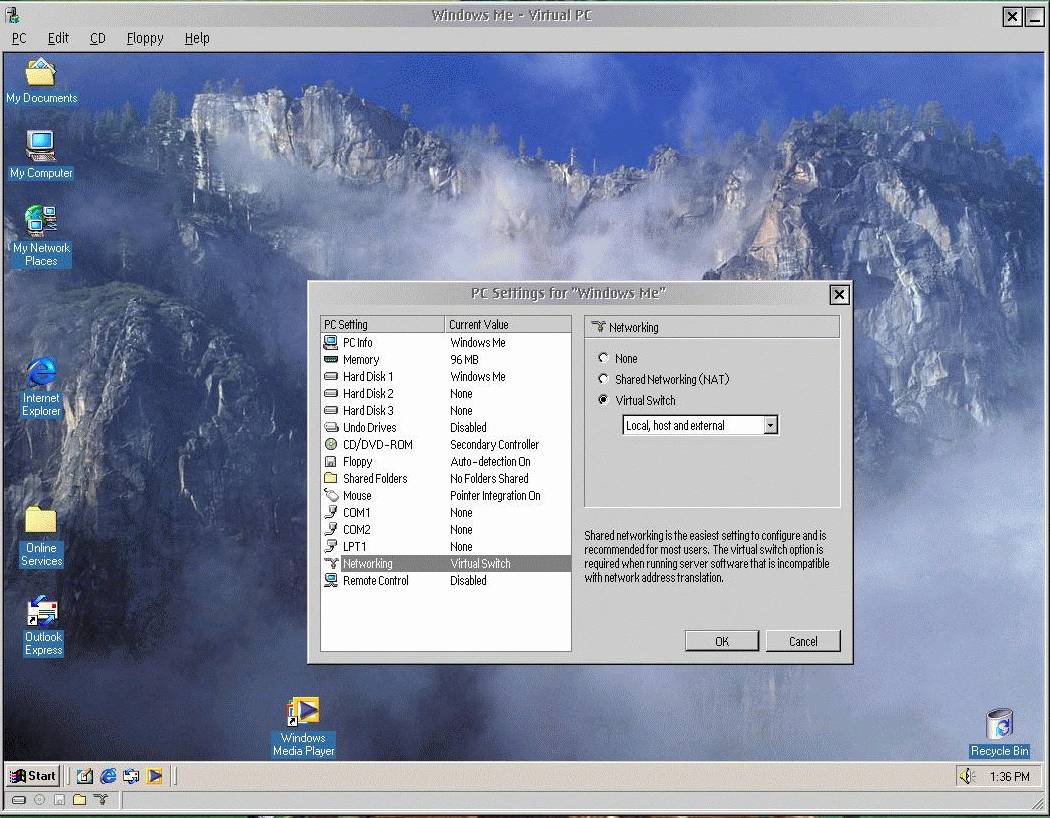The image size is (1050, 818).
Task: Choose Shared Networking (NAT) radio button
Action: (x=603, y=379)
